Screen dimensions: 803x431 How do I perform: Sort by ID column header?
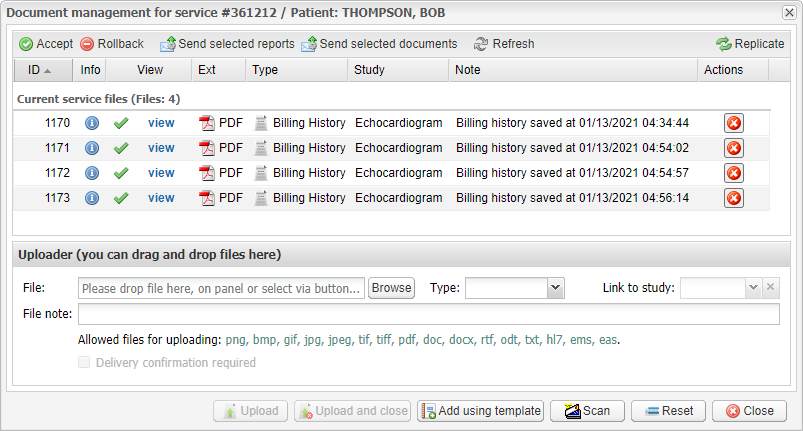43,70
